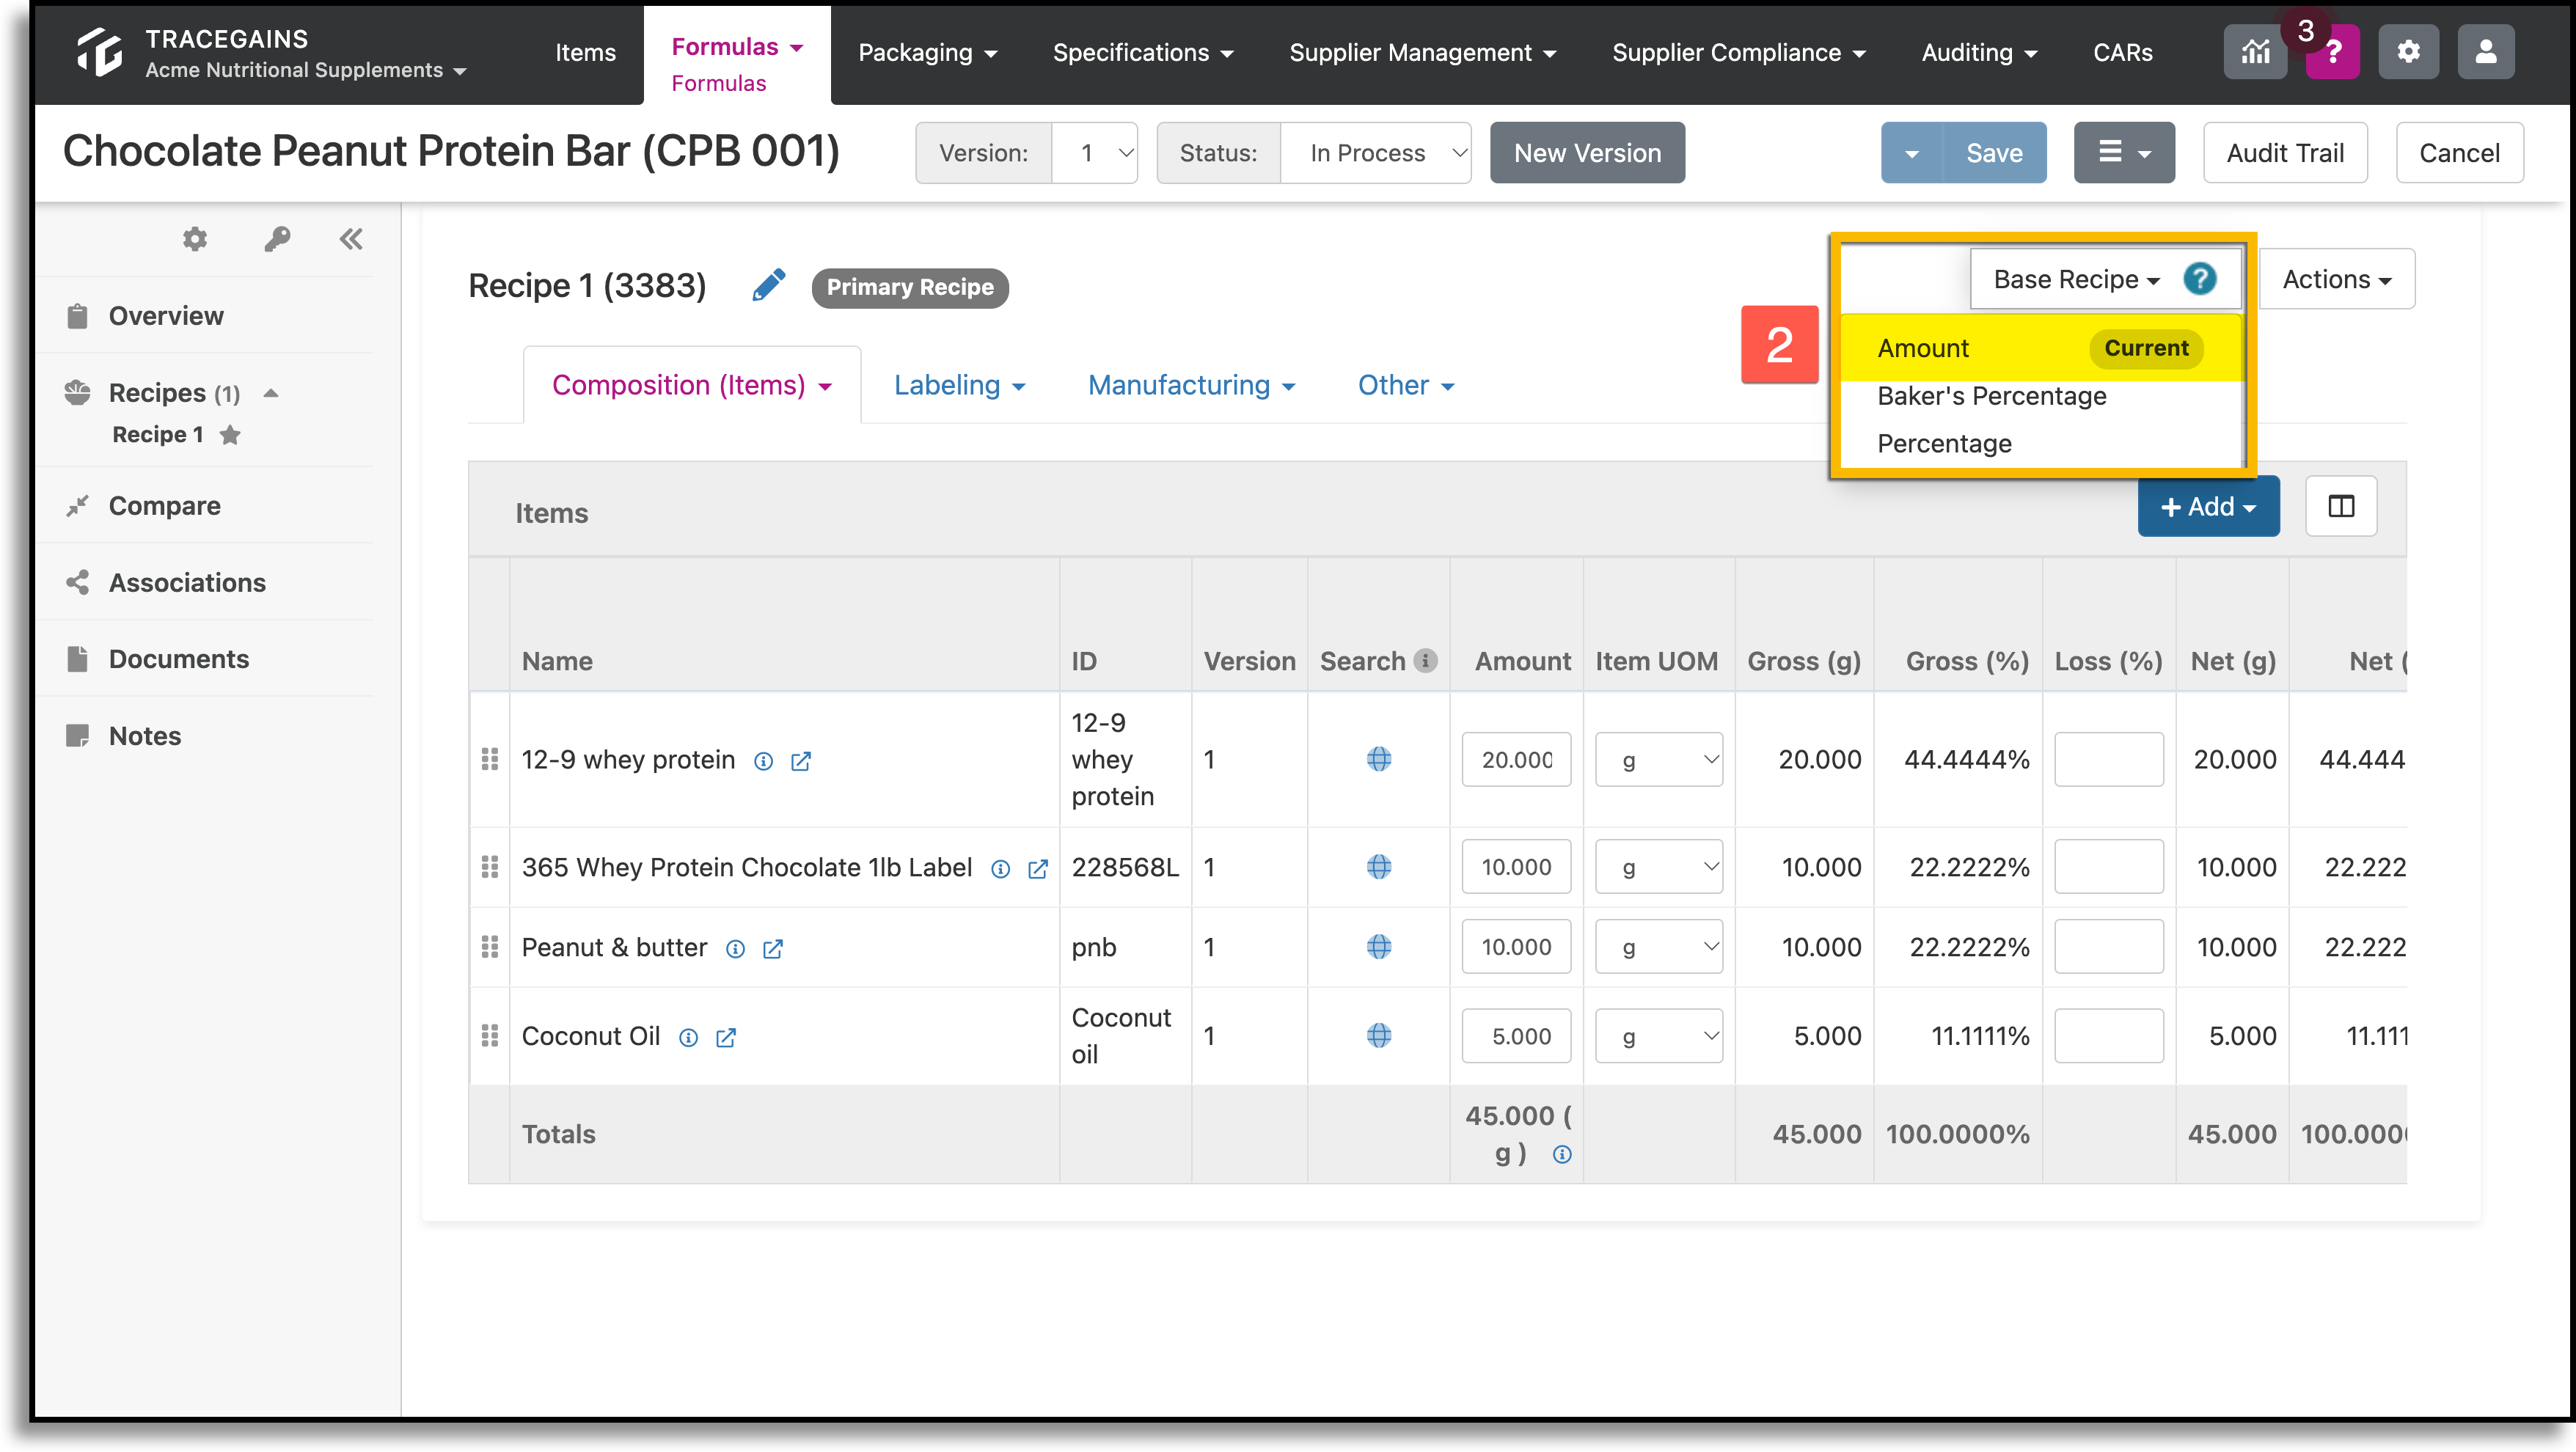Click Amount field for 12-9 whey protein

1516,759
